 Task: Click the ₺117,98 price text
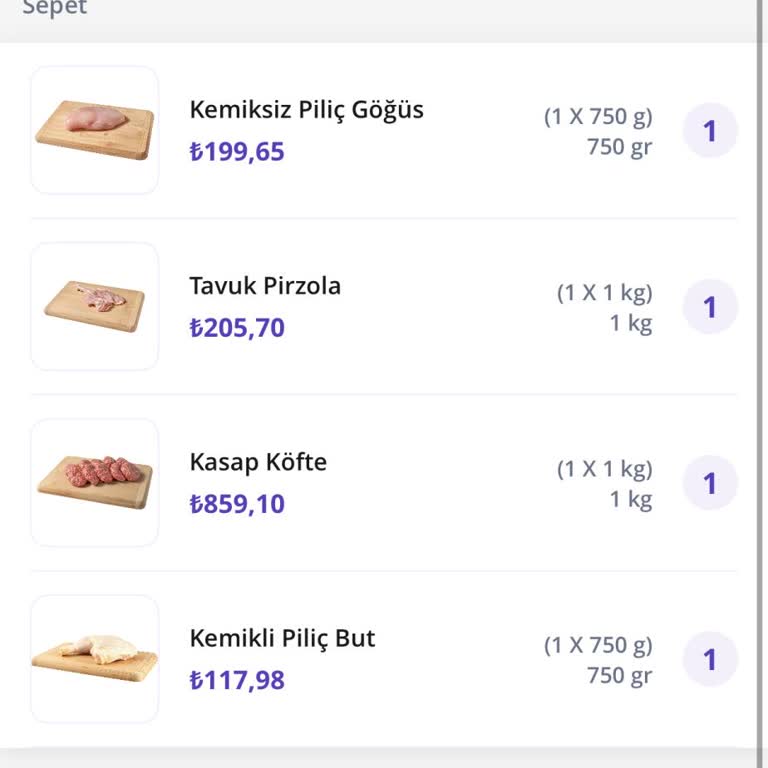[x=237, y=680]
